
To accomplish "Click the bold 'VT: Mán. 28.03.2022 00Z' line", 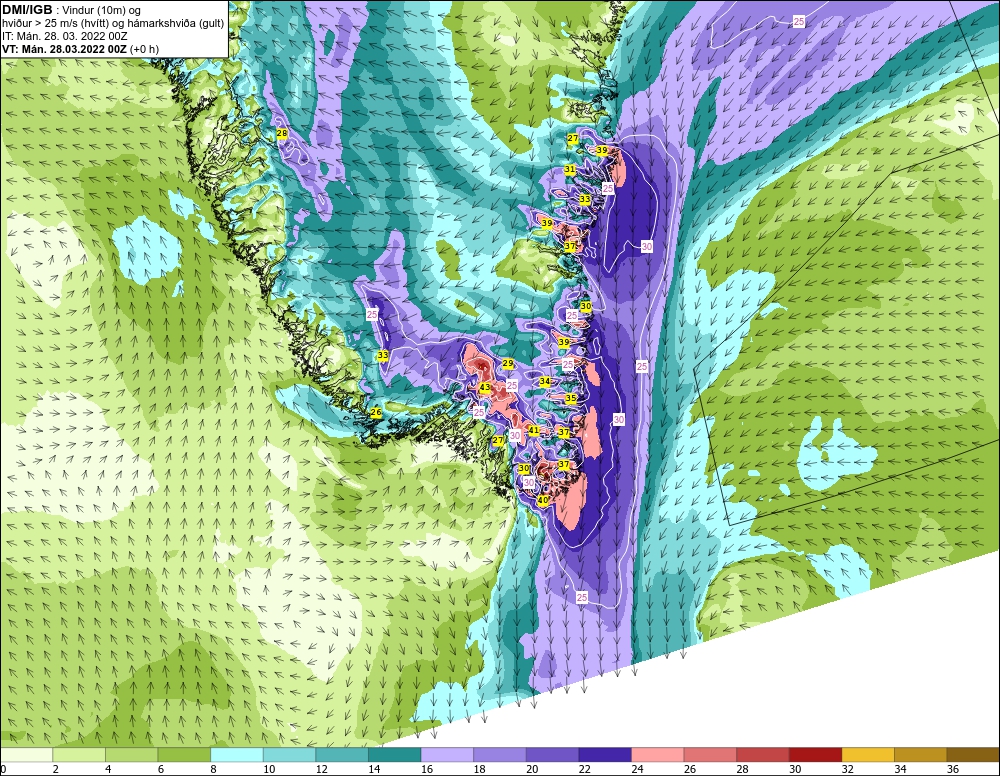I will [64, 49].
